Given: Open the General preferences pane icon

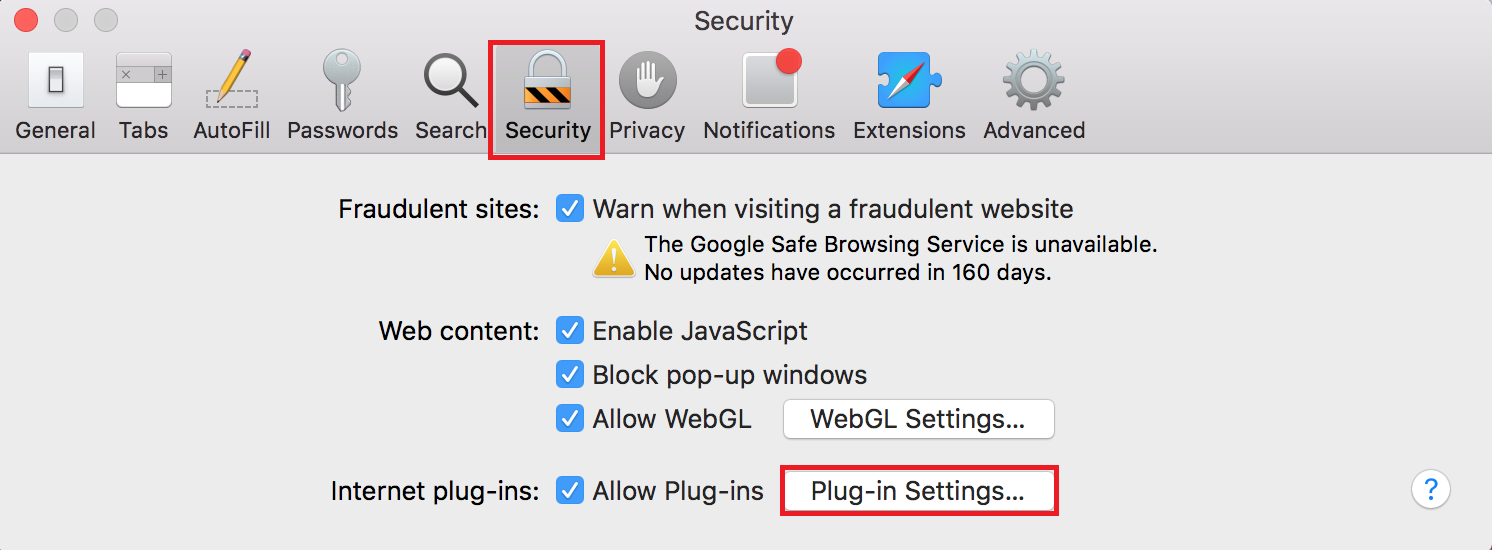Looking at the screenshot, I should tap(56, 80).
